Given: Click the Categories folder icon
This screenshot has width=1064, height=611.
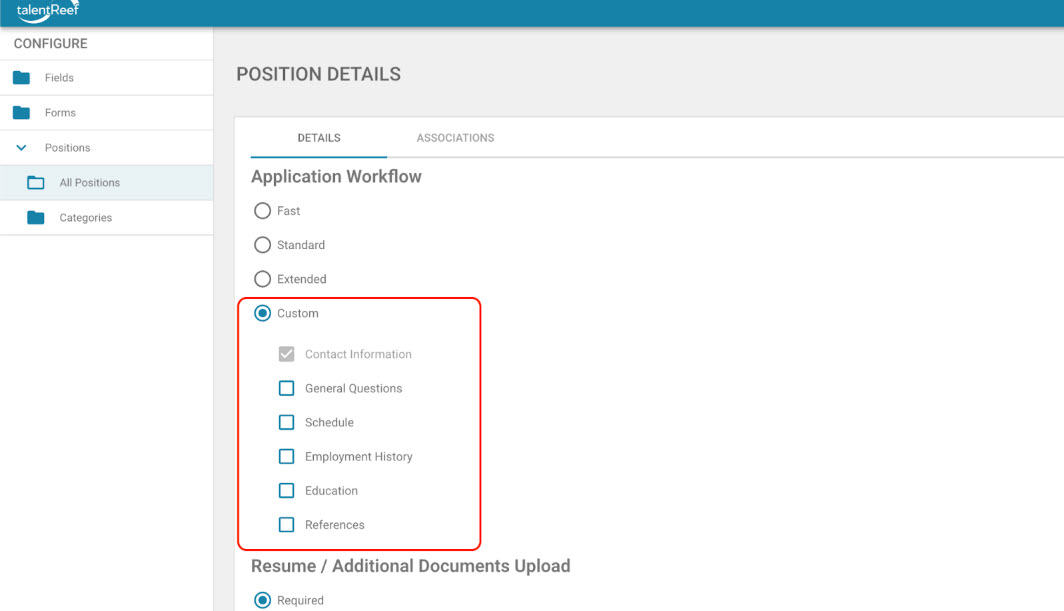Looking at the screenshot, I should 36,218.
